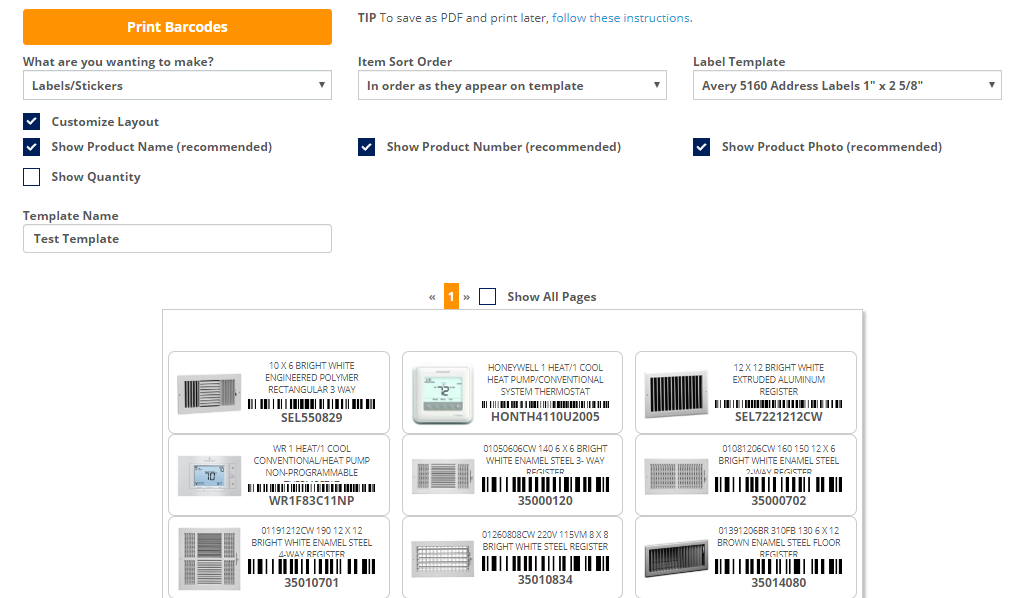Click the WR1F83C11NP thermostat photo

coord(209,475)
